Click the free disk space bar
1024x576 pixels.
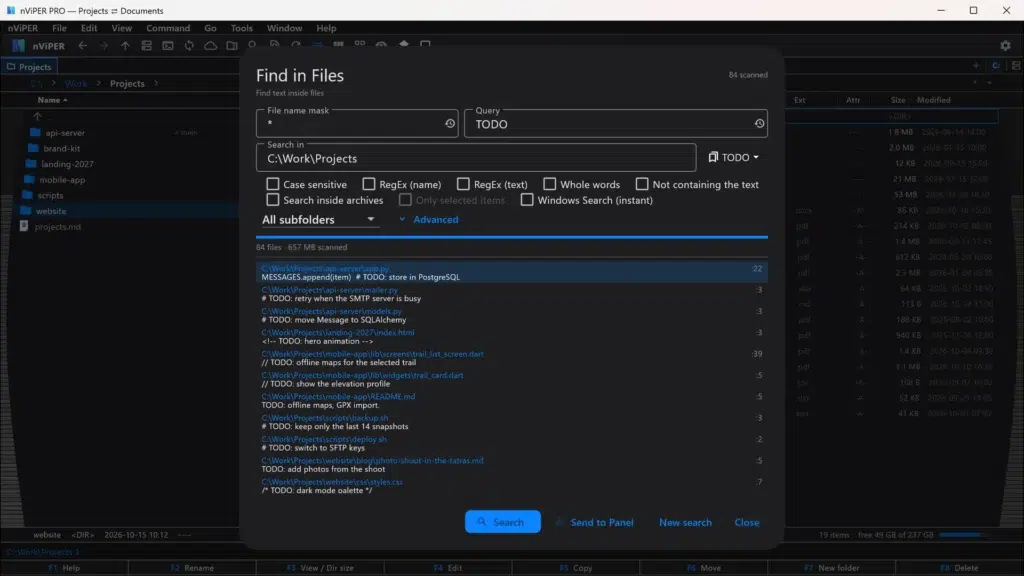[x=965, y=535]
